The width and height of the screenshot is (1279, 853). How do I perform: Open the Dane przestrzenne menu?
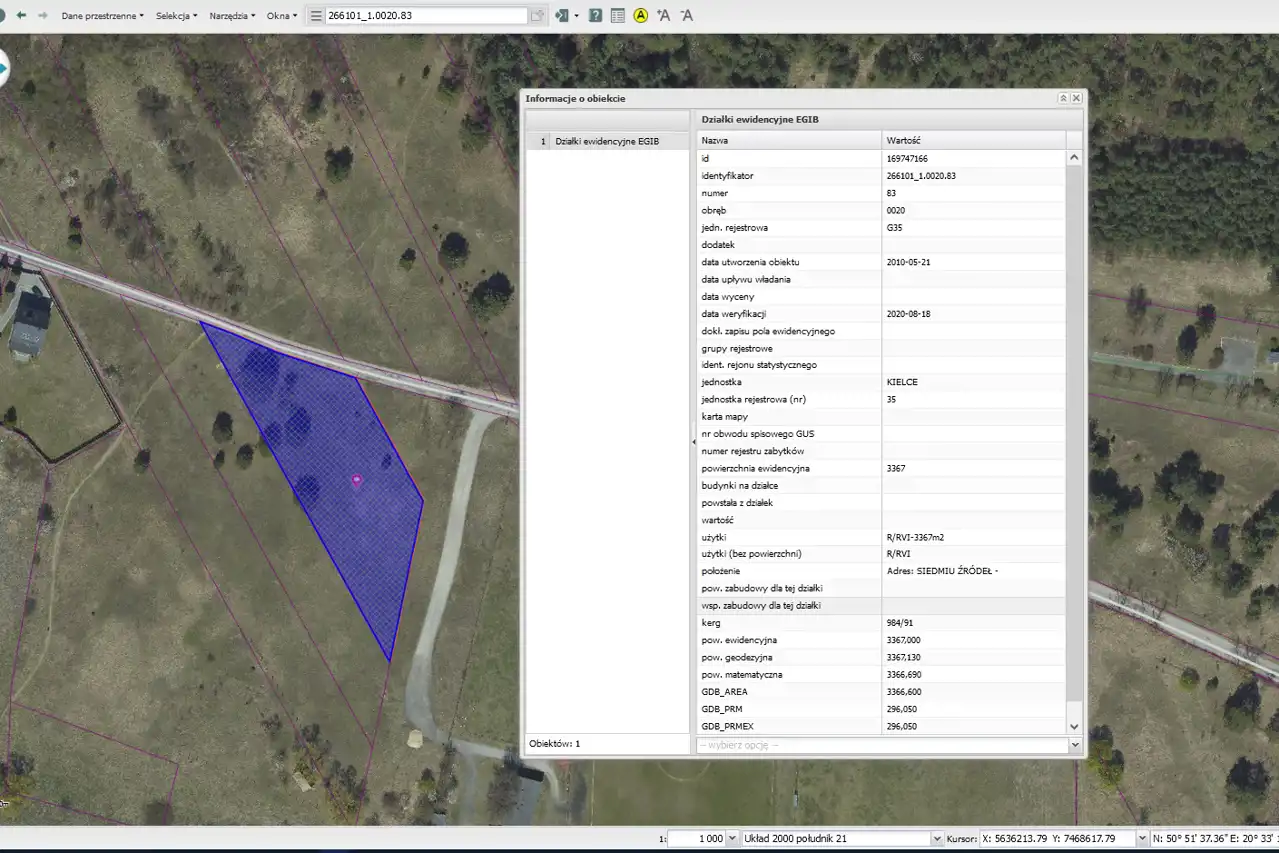(x=102, y=16)
